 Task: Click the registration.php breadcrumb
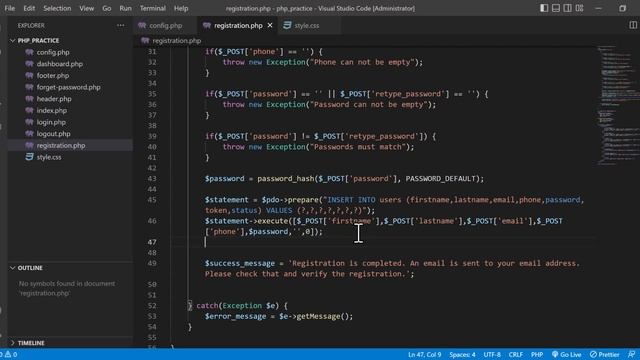click(x=176, y=40)
